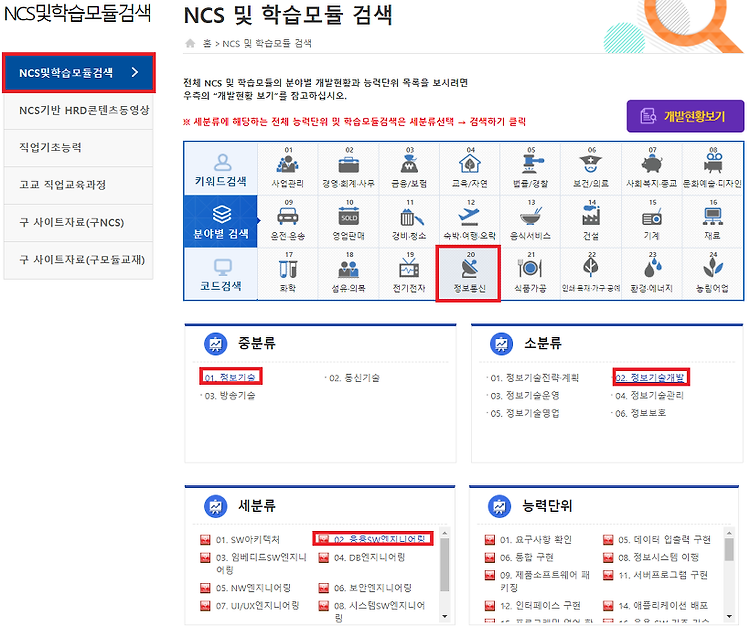
Task: Open 능력단위 item 01. 요구사항 확인
Action: 536,539
